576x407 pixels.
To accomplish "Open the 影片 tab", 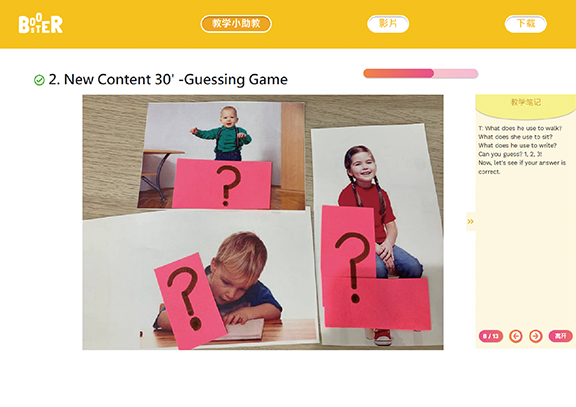I will click(x=388, y=24).
